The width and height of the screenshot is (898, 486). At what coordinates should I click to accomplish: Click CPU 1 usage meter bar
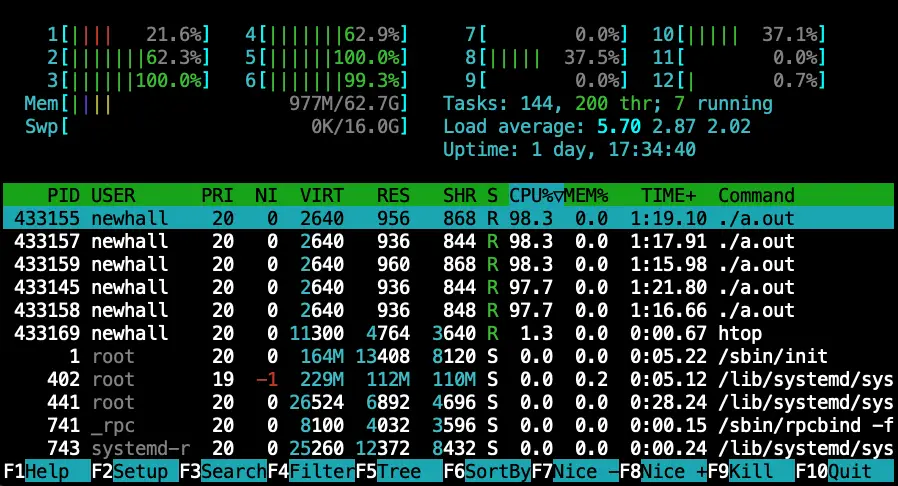tap(129, 35)
